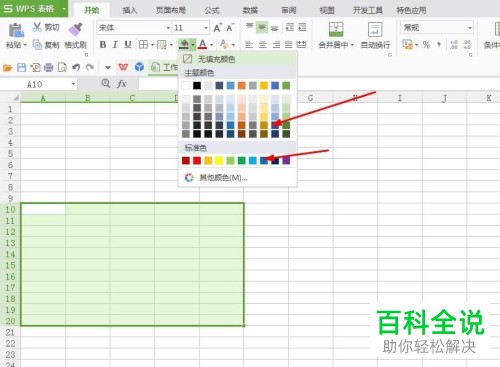The width and height of the screenshot is (500, 367).
Task: Open the 公式 tab
Action: pyautogui.click(x=212, y=10)
